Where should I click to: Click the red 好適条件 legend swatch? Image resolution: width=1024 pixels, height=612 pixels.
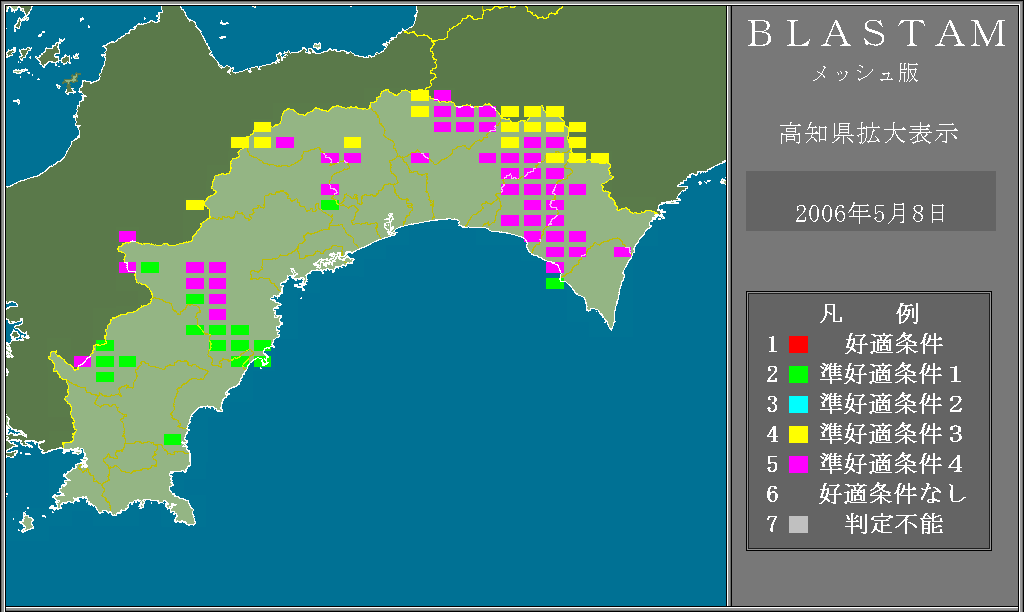(798, 344)
